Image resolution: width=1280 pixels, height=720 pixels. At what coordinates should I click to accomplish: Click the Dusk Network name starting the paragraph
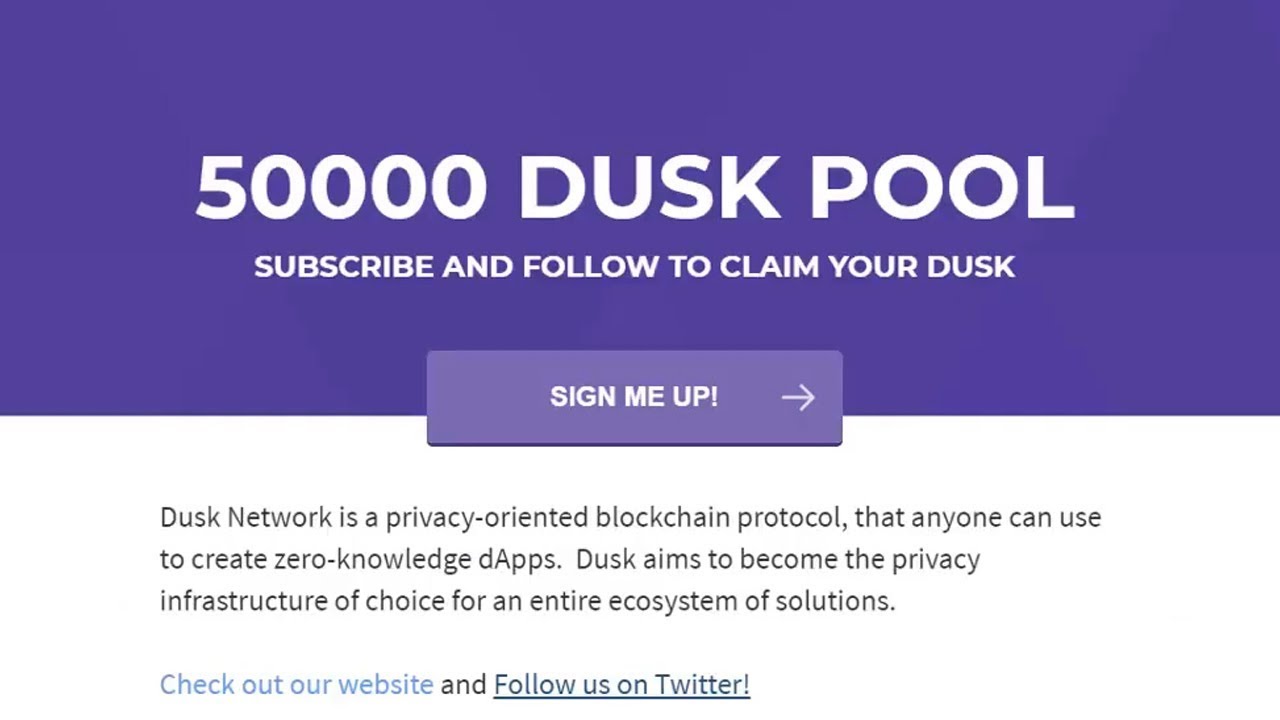245,517
